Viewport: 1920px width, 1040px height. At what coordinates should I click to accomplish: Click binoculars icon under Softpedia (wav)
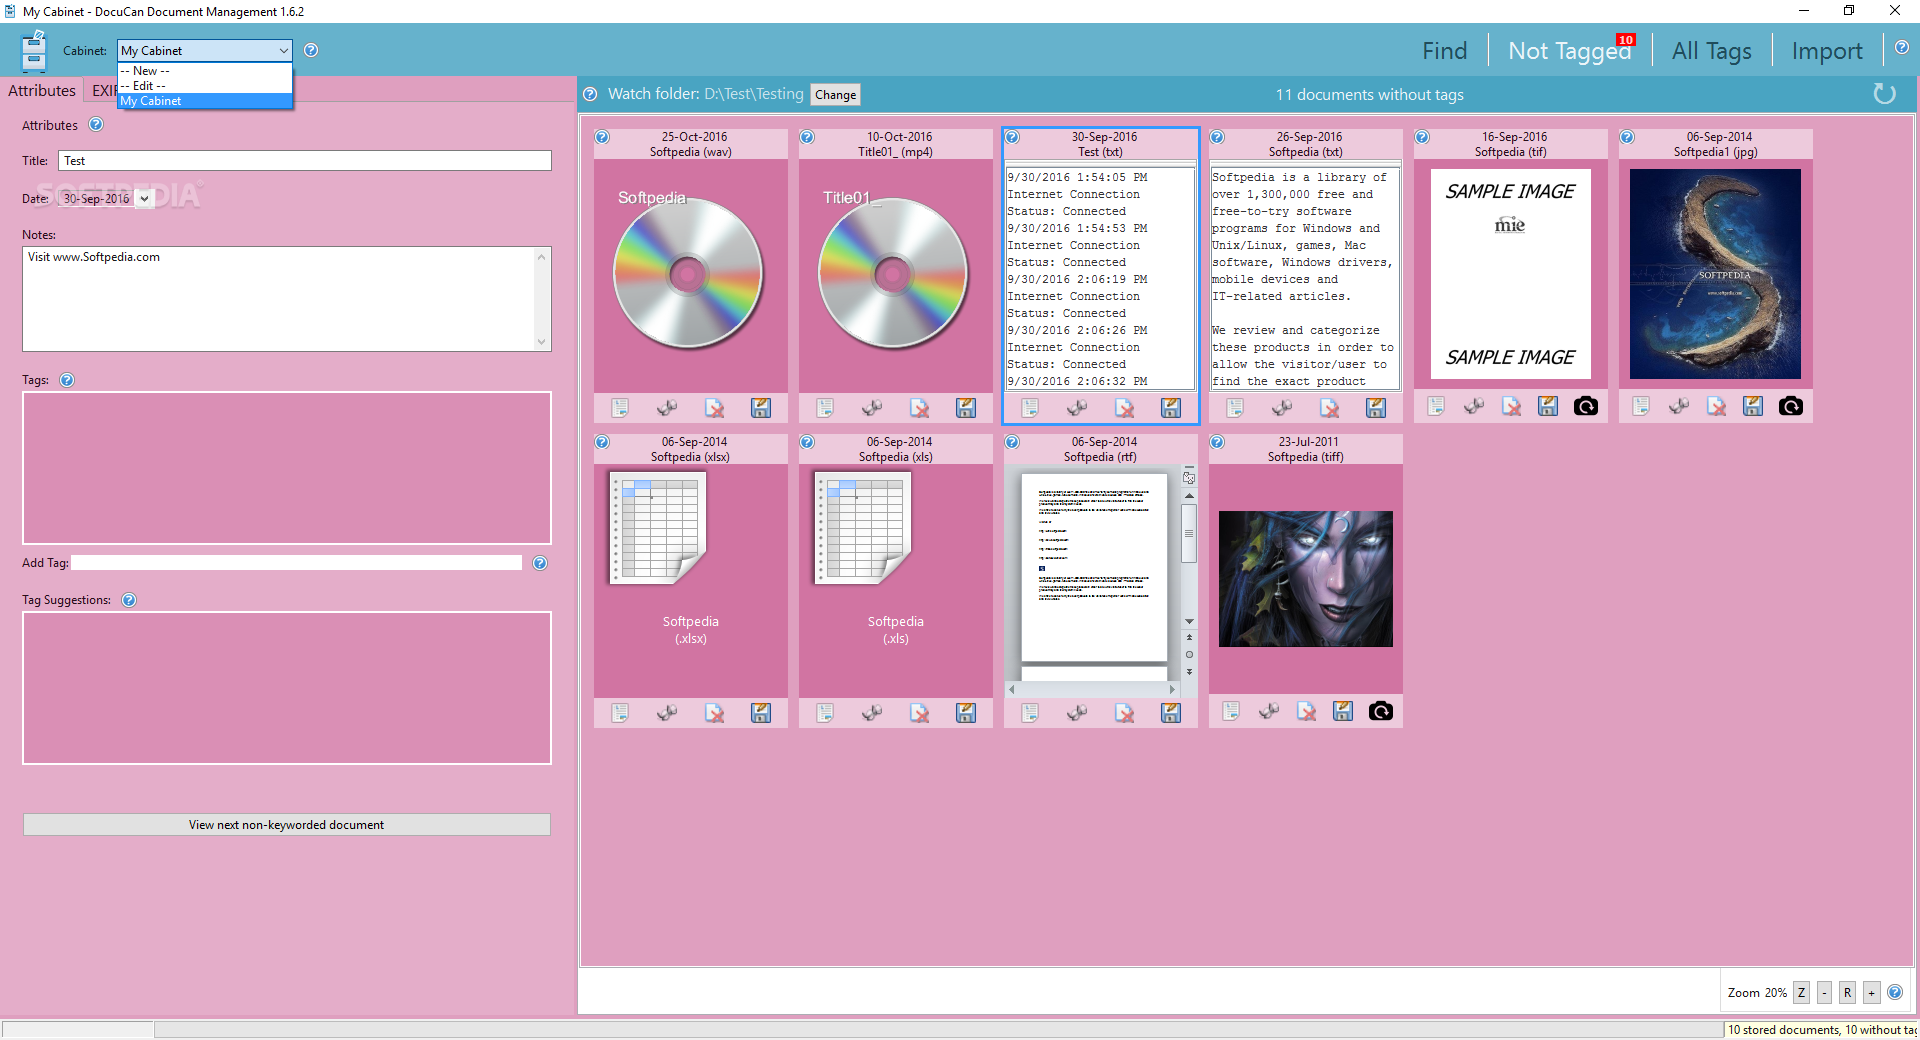tap(667, 407)
